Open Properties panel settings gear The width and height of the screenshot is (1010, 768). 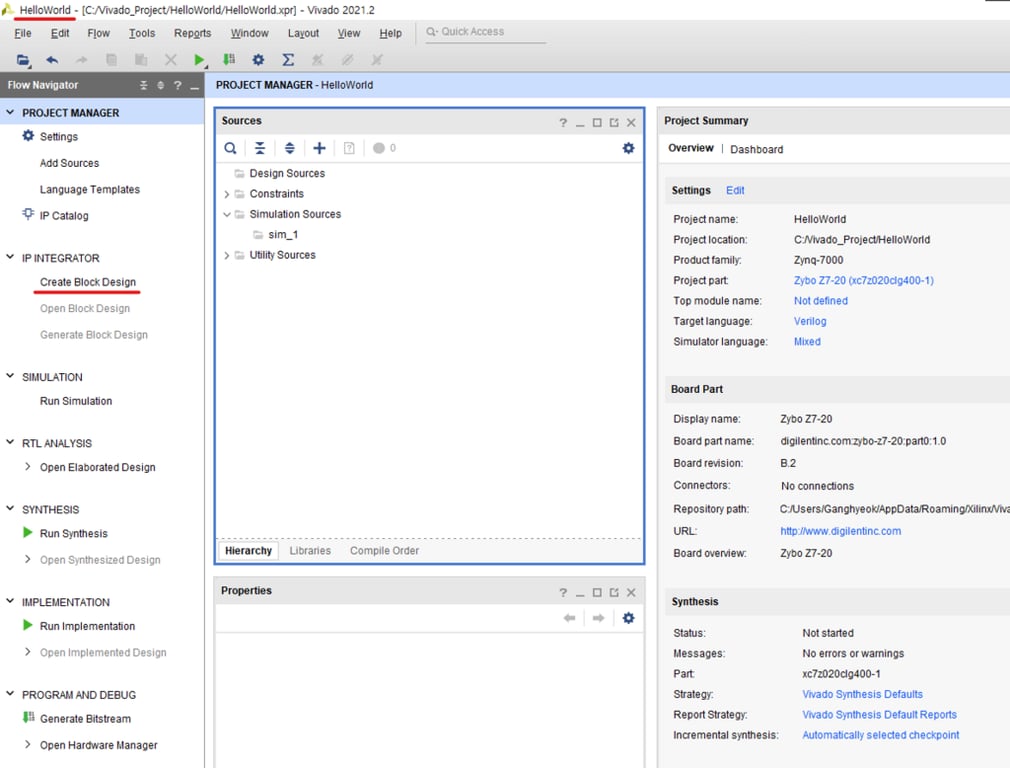629,618
